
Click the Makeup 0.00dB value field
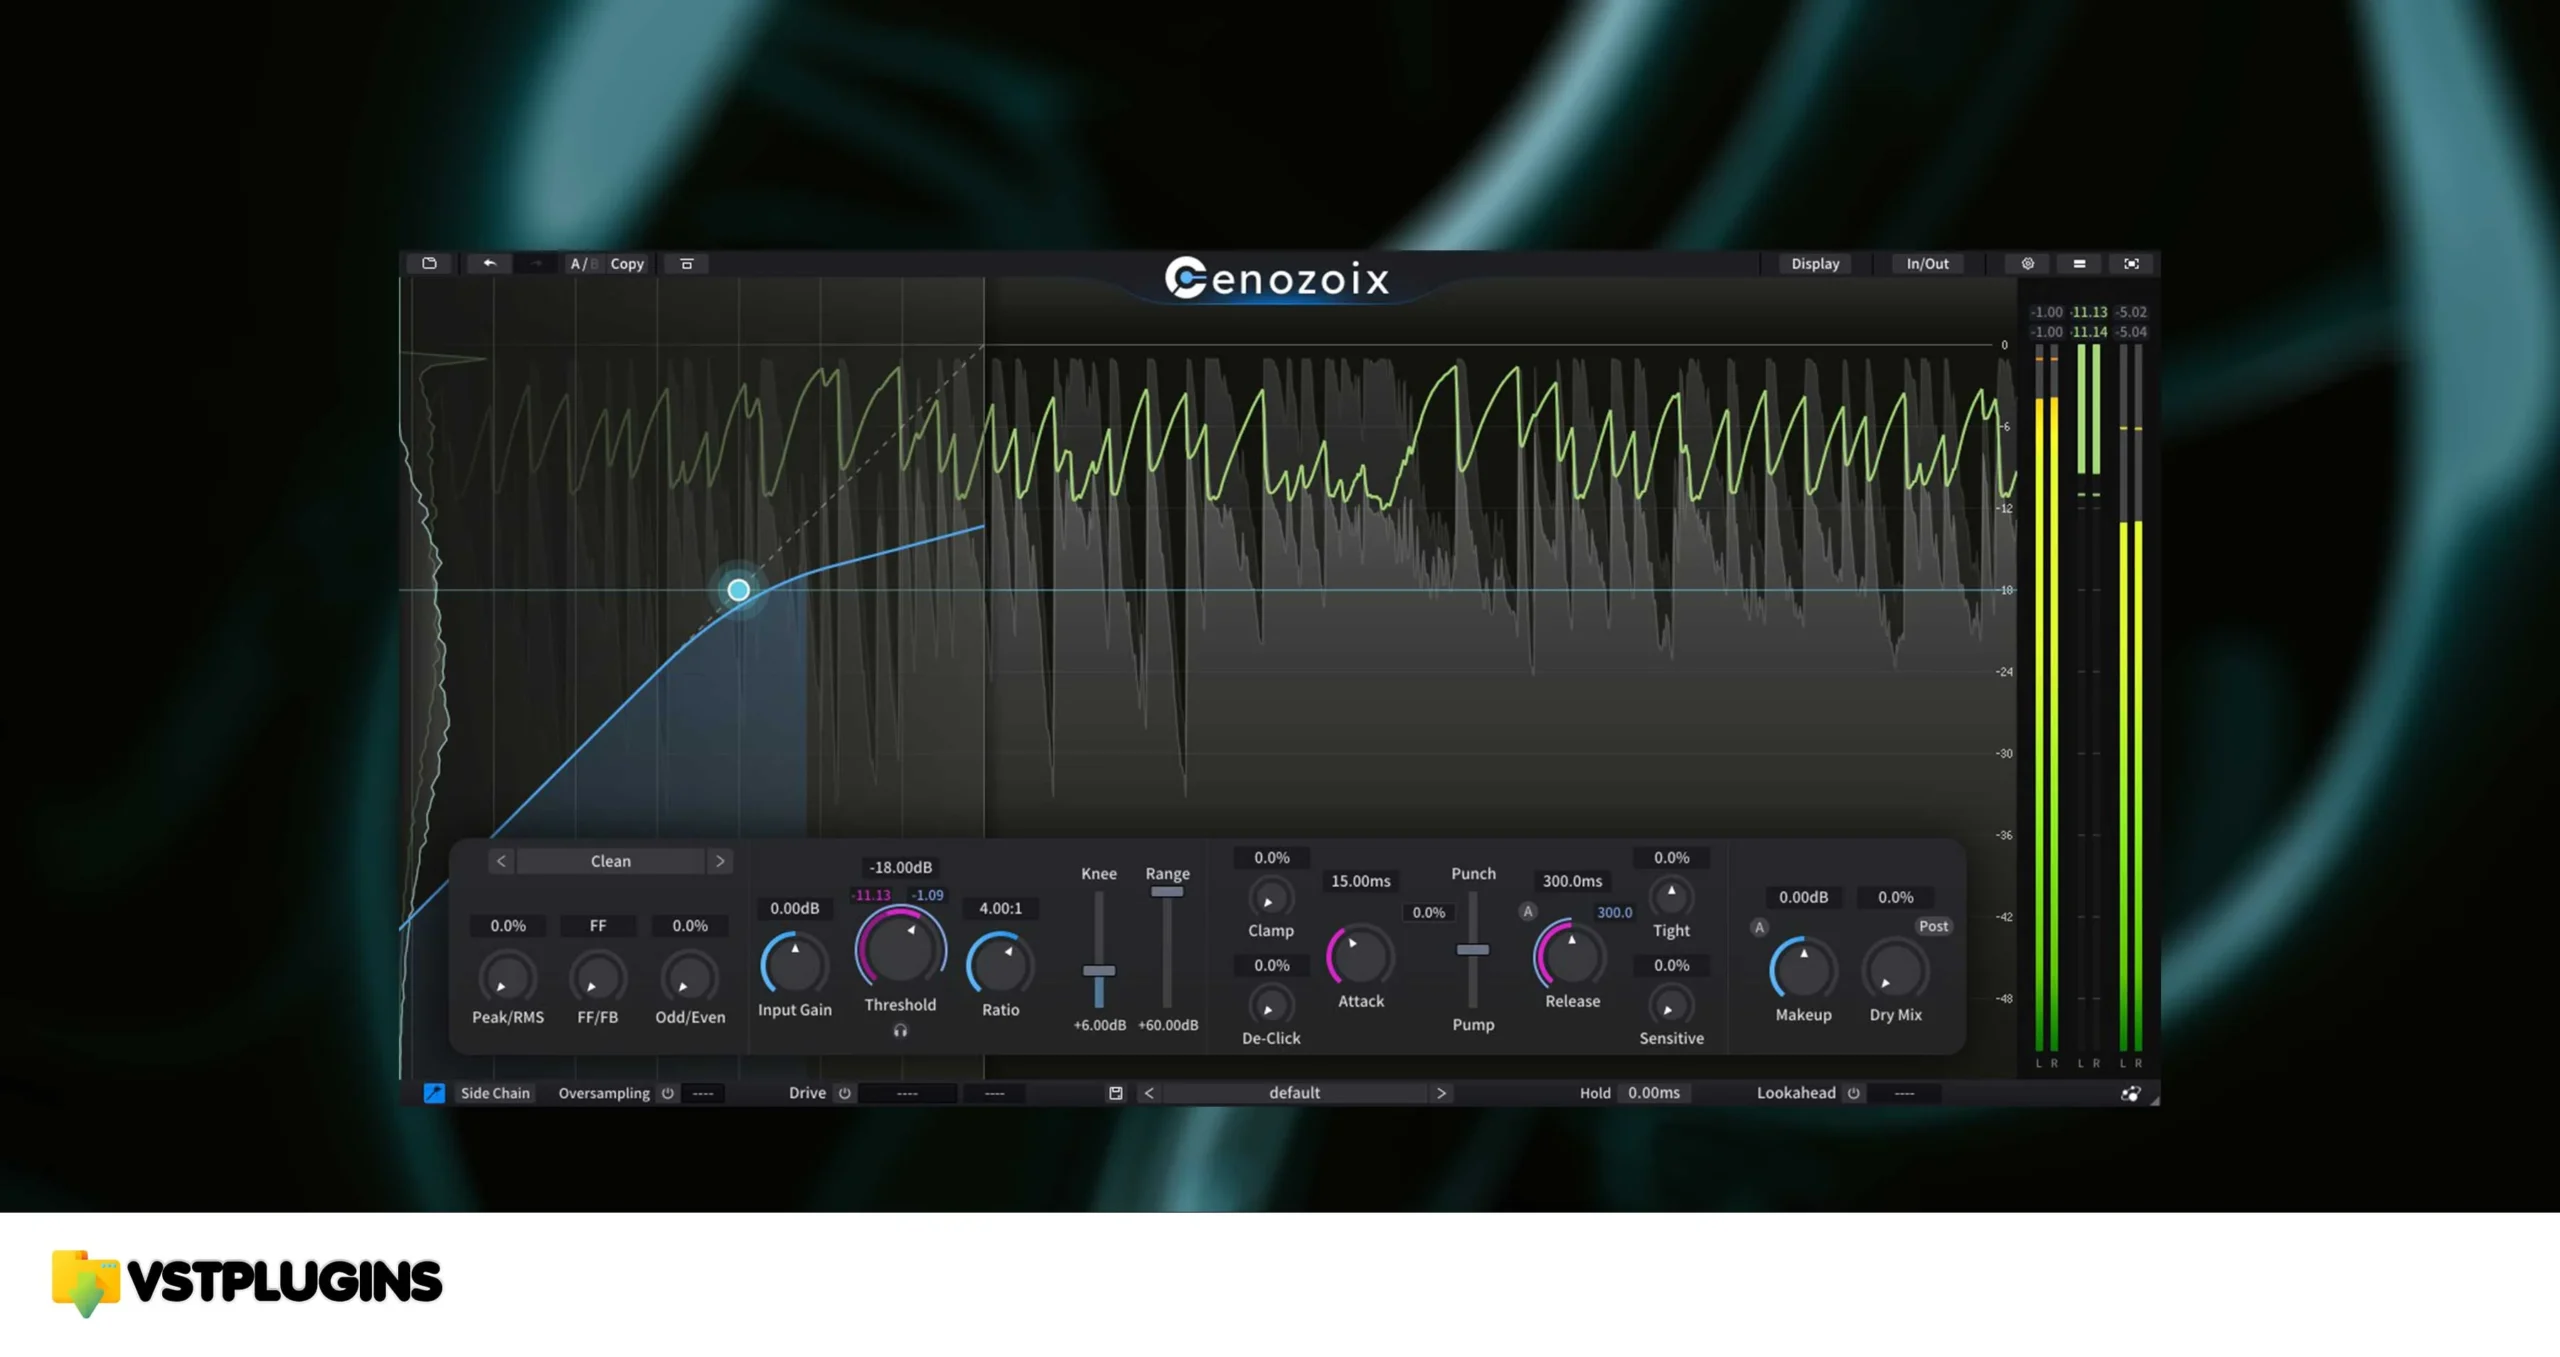click(1803, 897)
